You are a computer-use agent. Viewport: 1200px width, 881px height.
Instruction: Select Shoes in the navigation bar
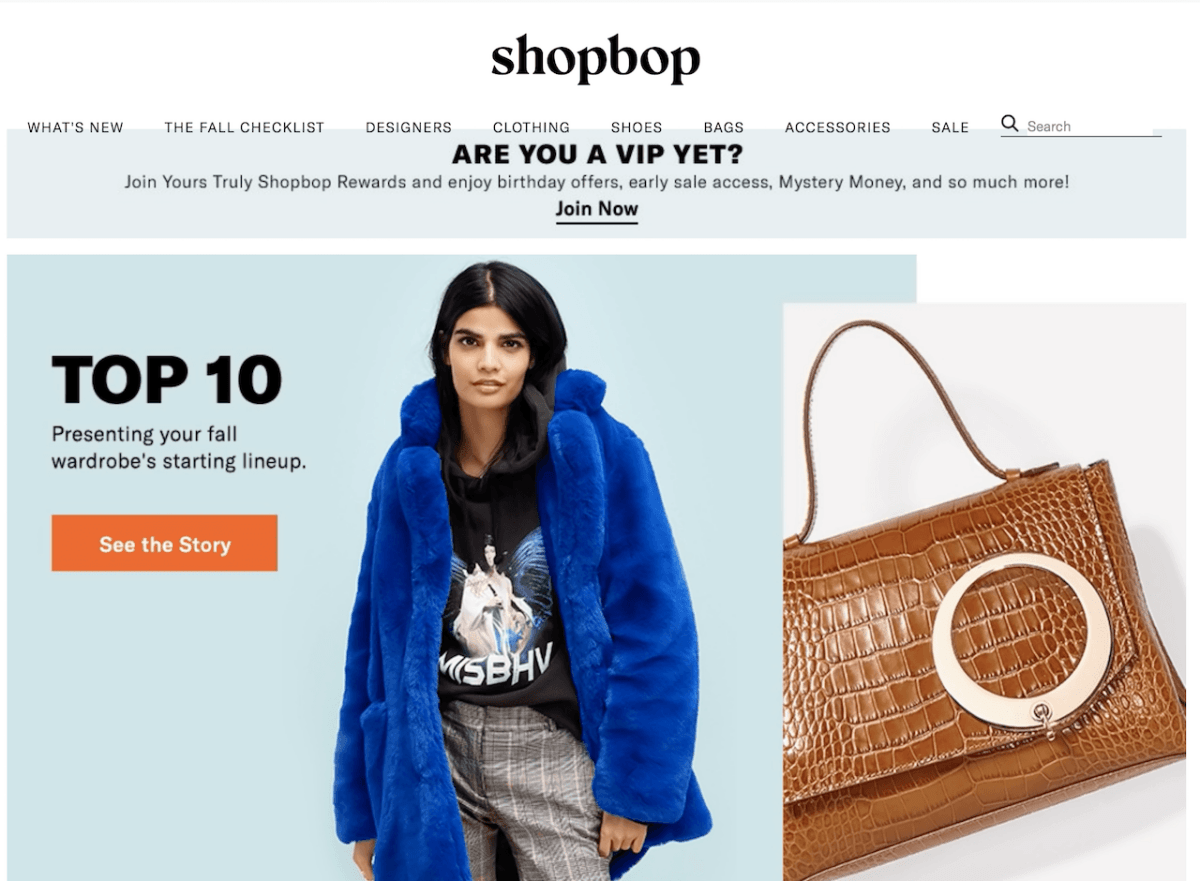(636, 127)
